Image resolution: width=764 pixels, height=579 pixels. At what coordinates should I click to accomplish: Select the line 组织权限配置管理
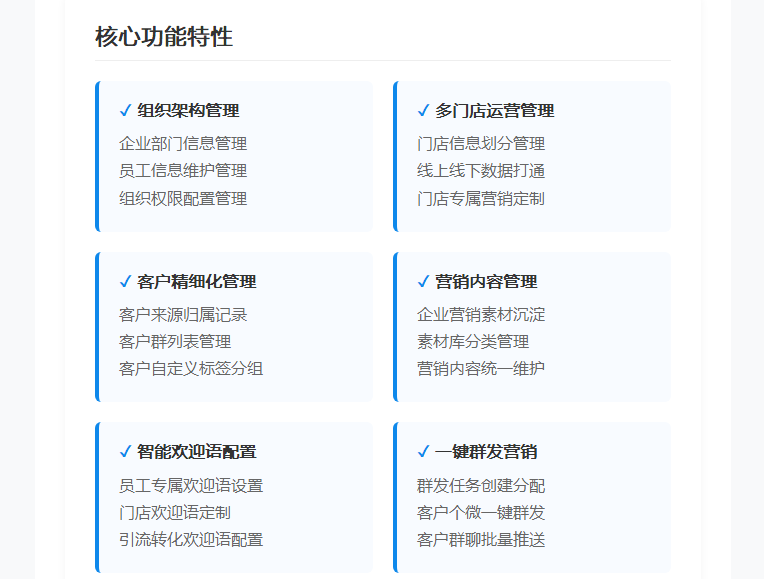[x=183, y=199]
